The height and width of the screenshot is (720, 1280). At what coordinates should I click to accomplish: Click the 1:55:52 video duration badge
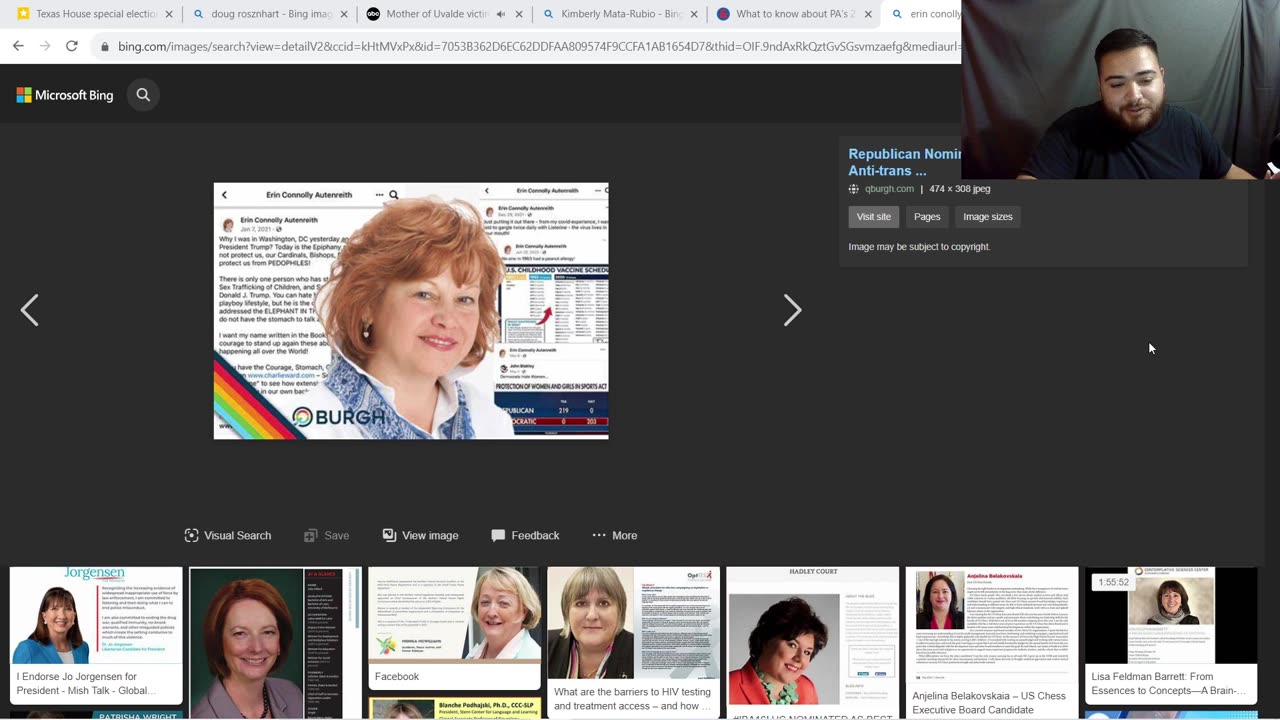tap(1113, 582)
